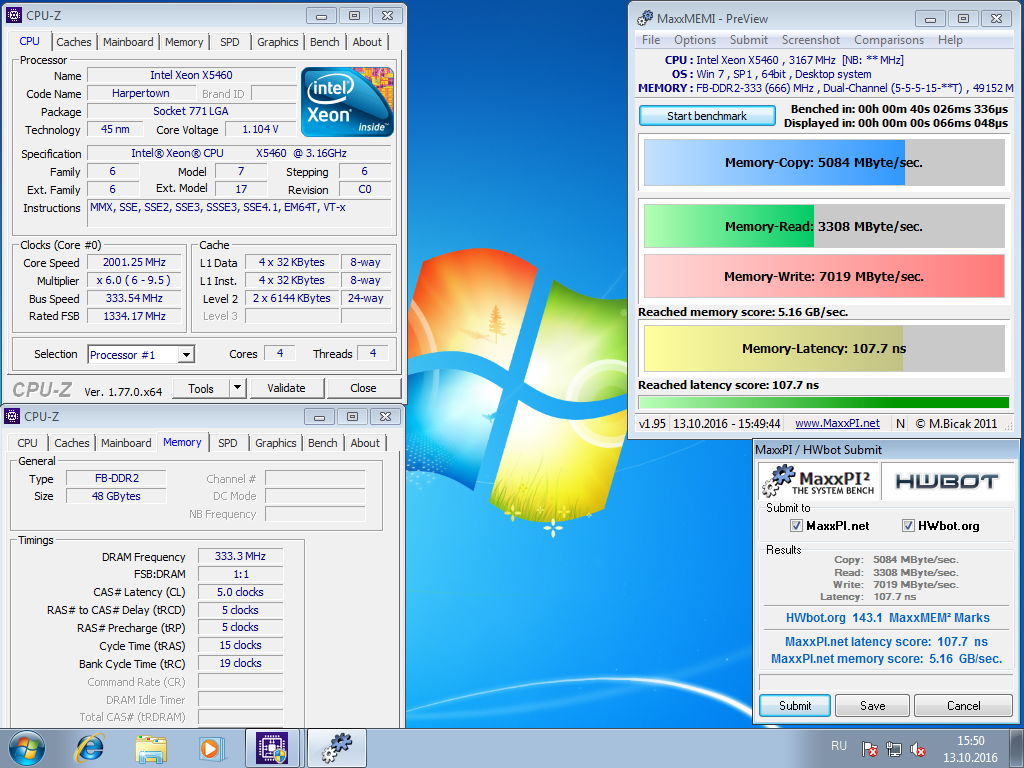Expand the Tools dropdown arrow
This screenshot has height=768, width=1024.
point(238,388)
